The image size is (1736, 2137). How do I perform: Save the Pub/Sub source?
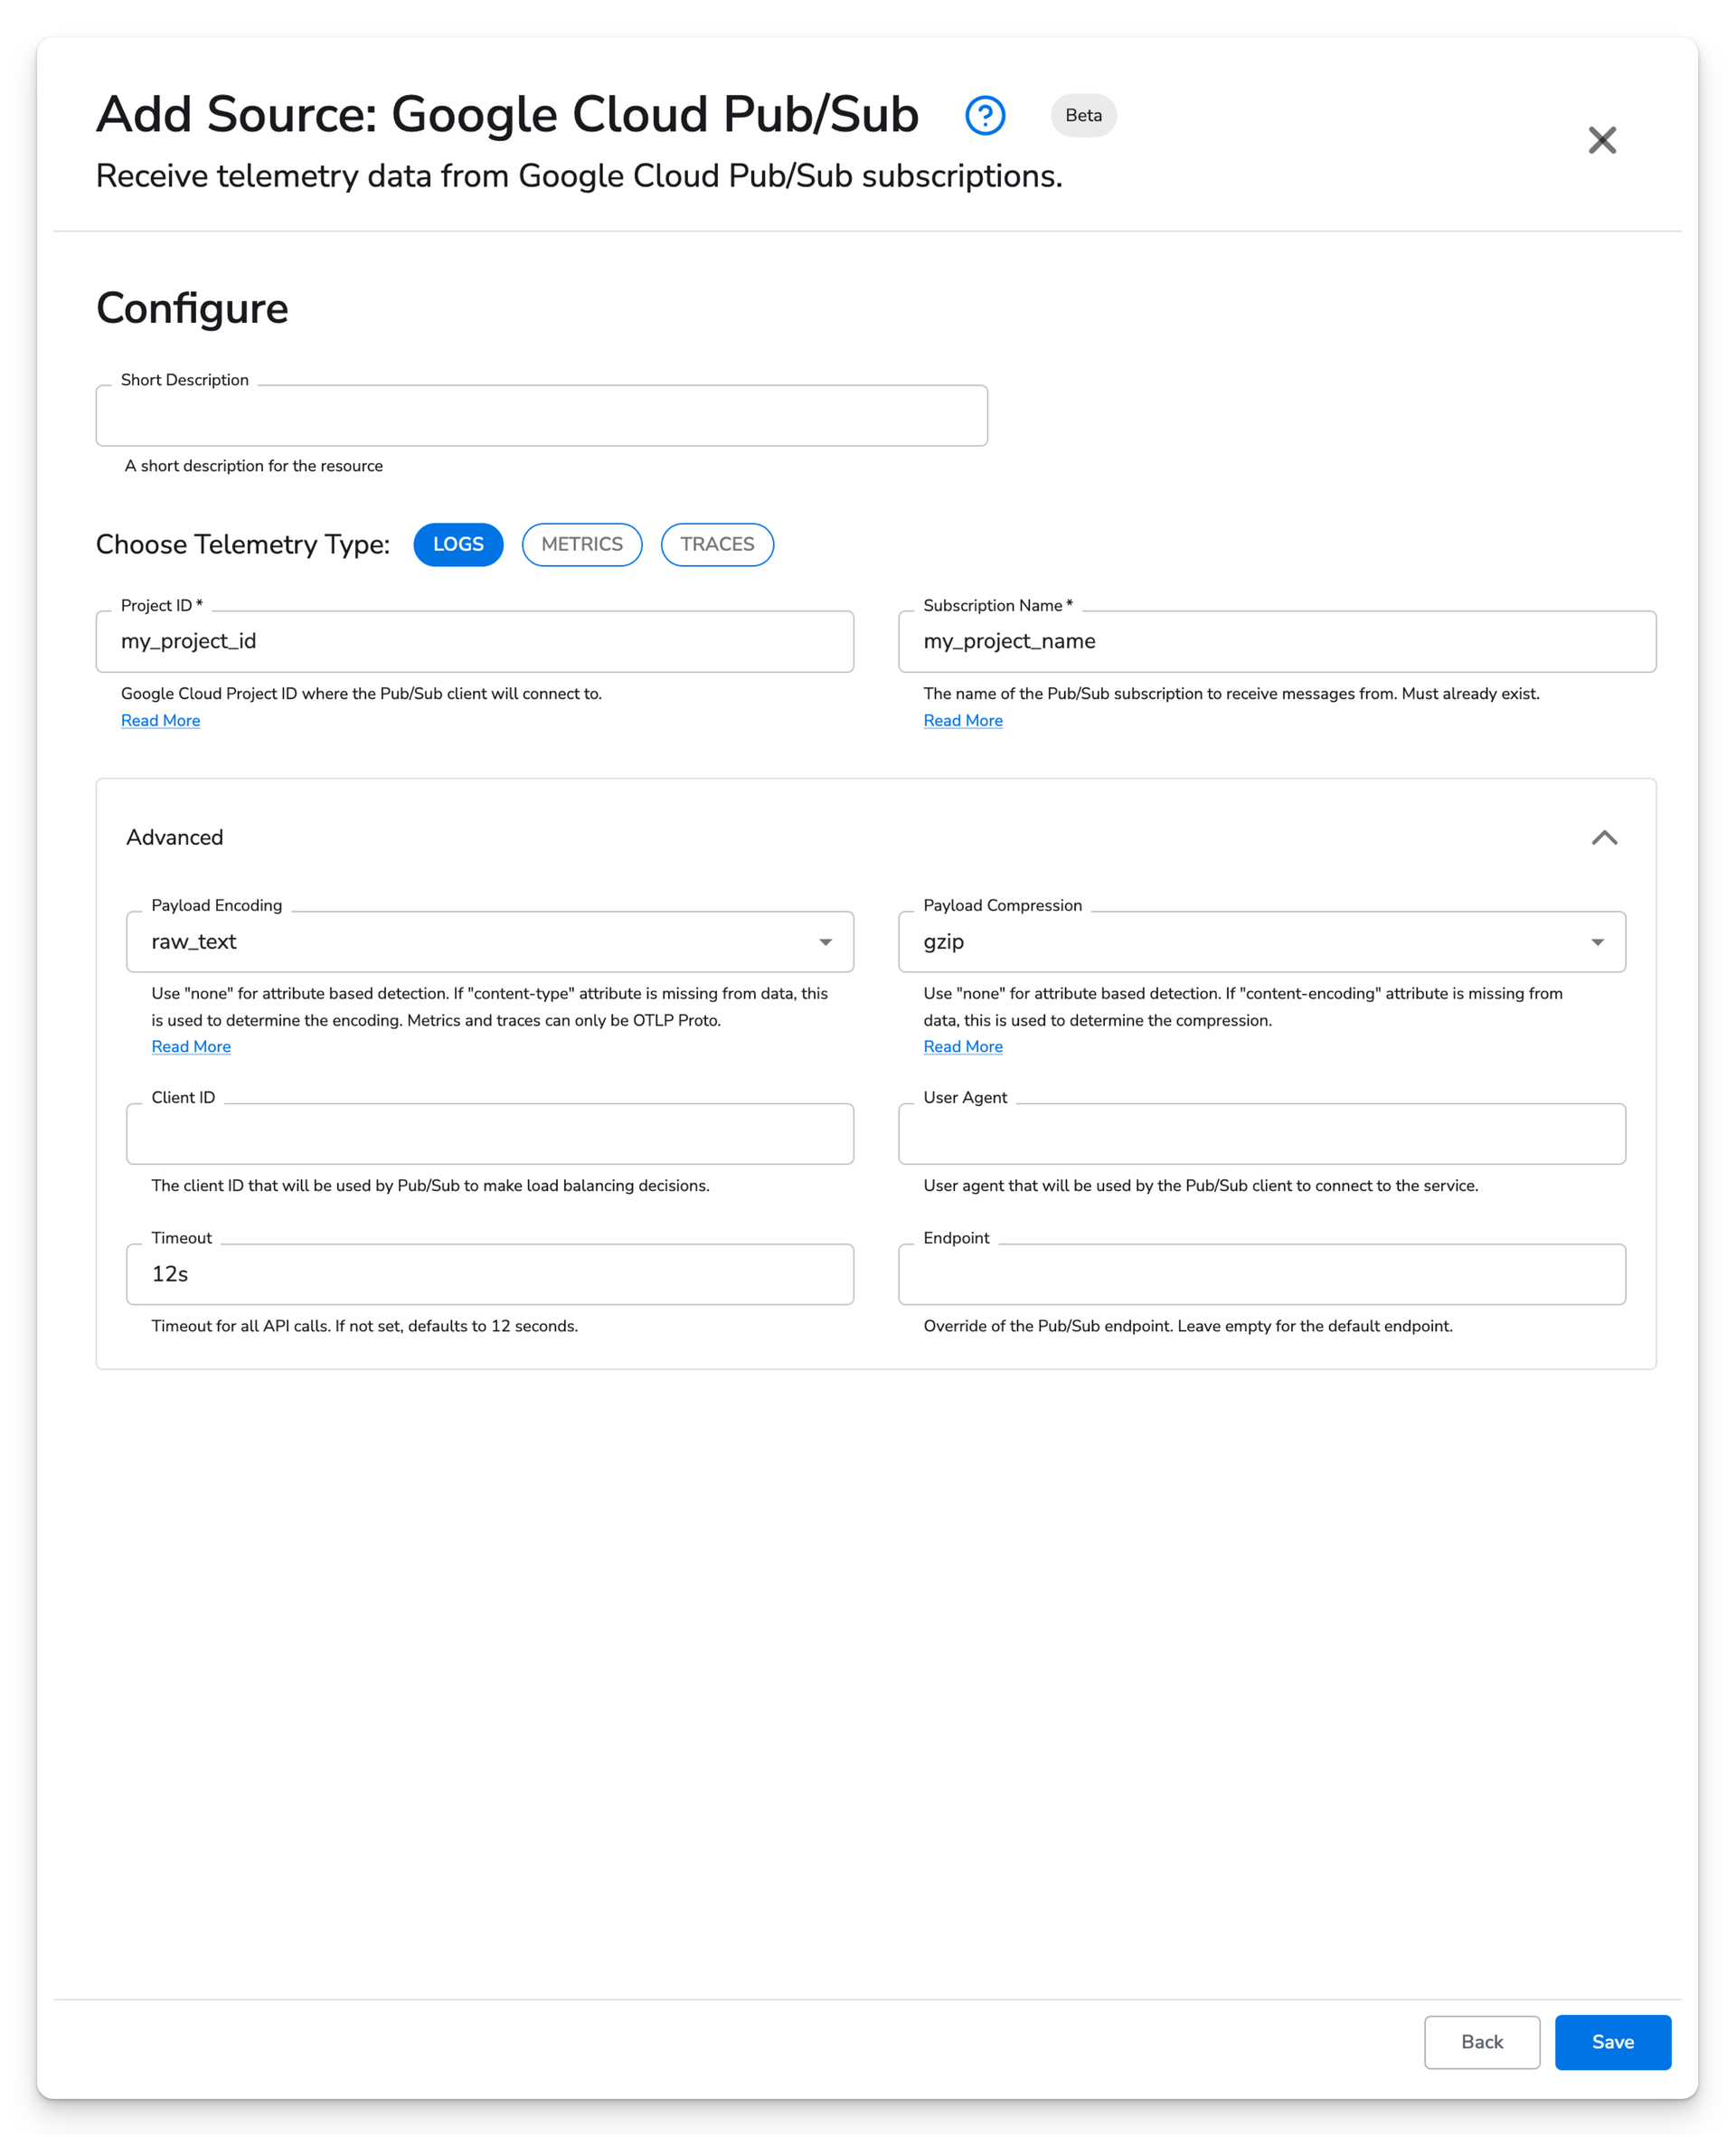[x=1613, y=2042]
